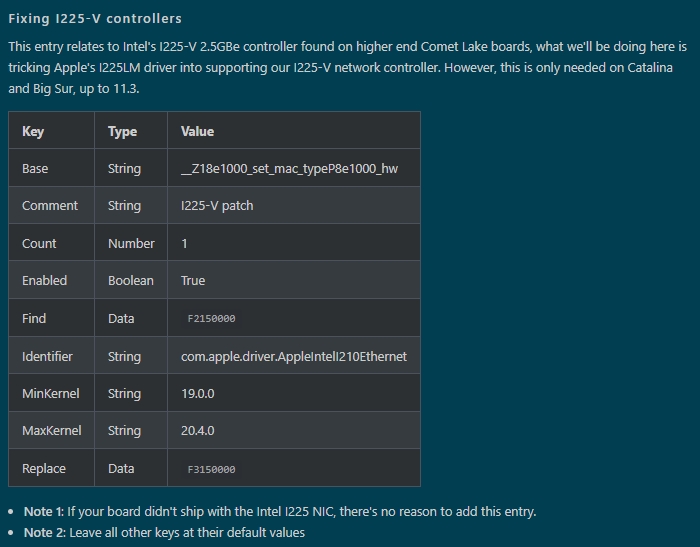
Task: Click the MinKernel value 19.0.0
Action: [197, 393]
